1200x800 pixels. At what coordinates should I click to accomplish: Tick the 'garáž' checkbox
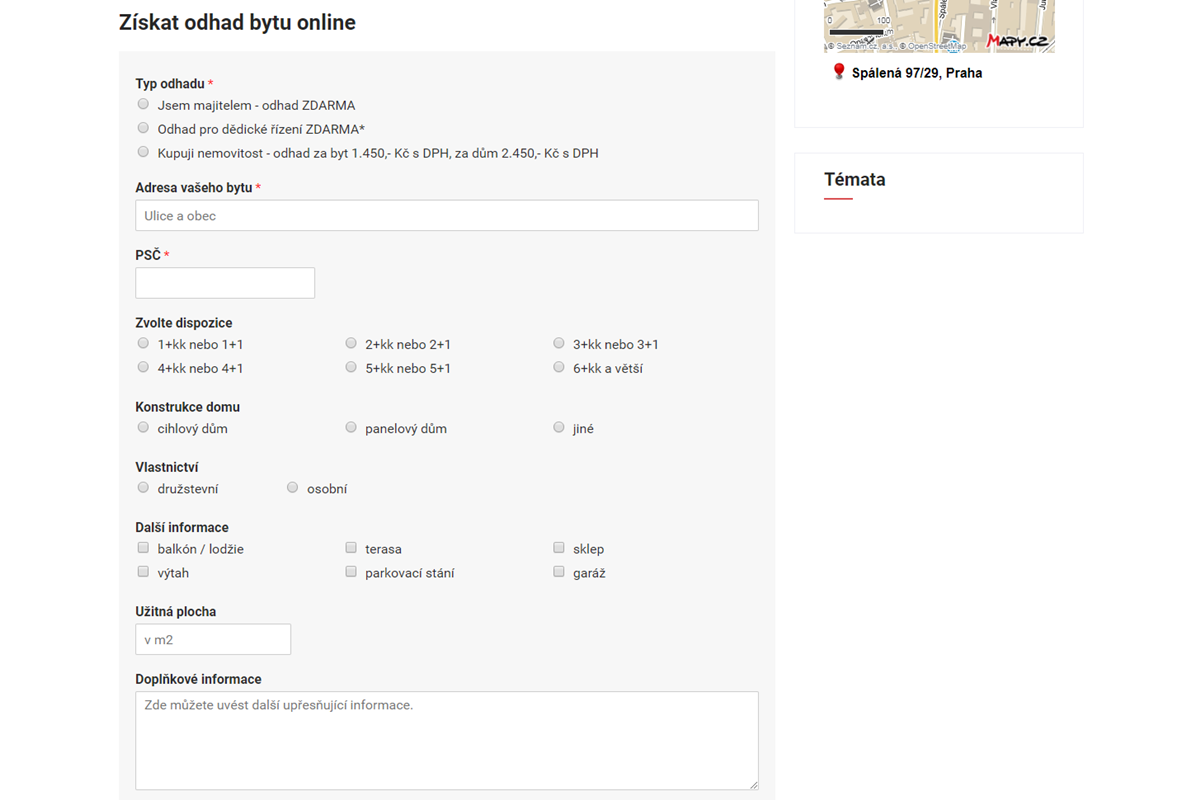559,572
